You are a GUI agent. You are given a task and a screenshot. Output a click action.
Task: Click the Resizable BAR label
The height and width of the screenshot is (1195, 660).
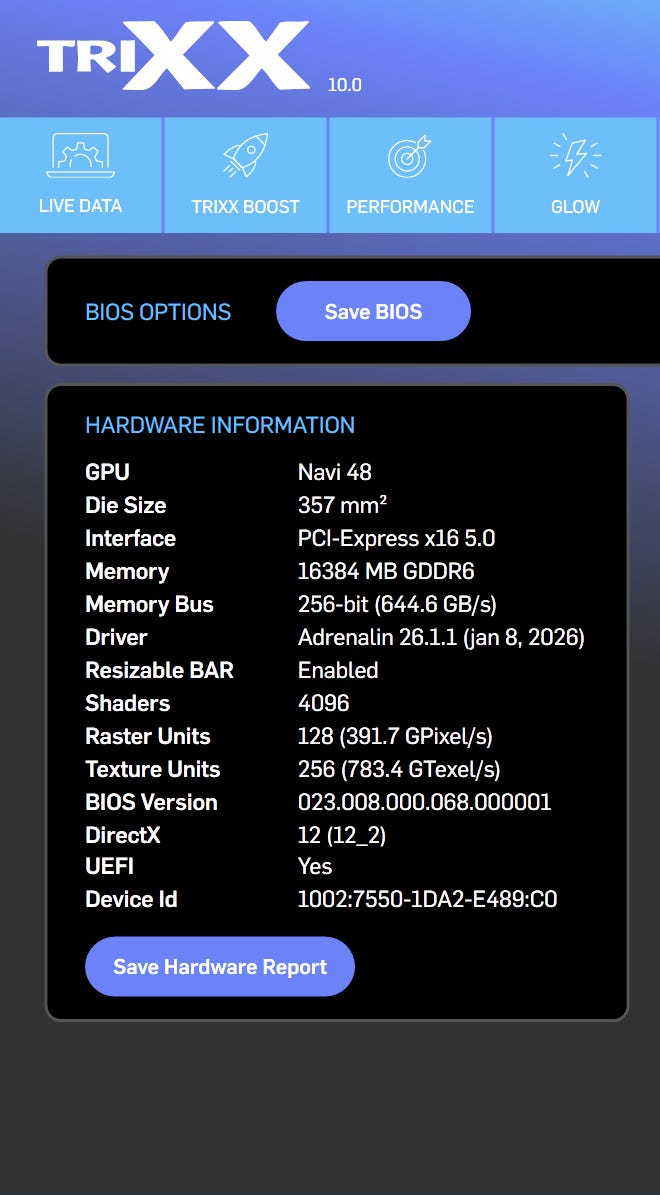tap(159, 670)
